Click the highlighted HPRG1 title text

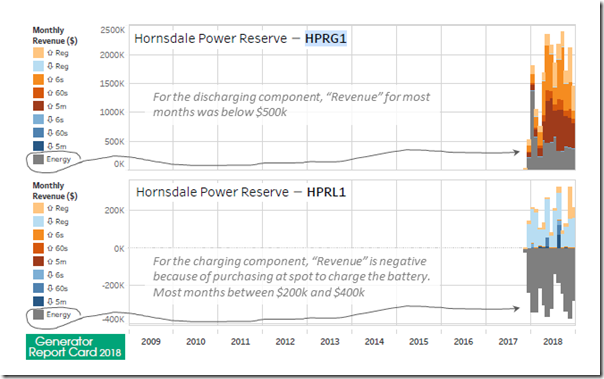326,39
